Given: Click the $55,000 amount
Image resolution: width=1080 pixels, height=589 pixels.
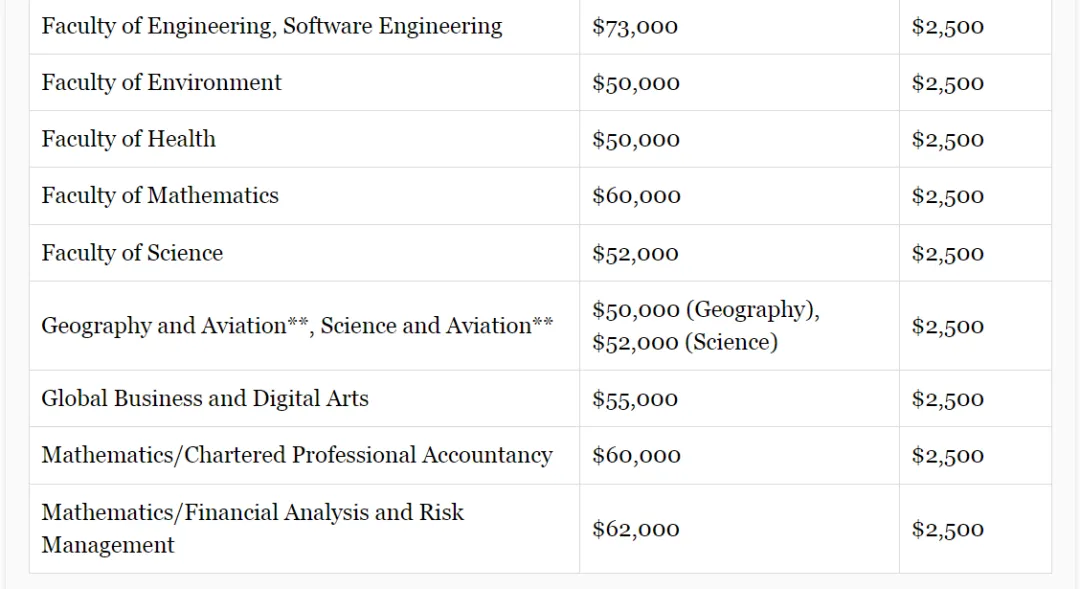Looking at the screenshot, I should 634,399.
